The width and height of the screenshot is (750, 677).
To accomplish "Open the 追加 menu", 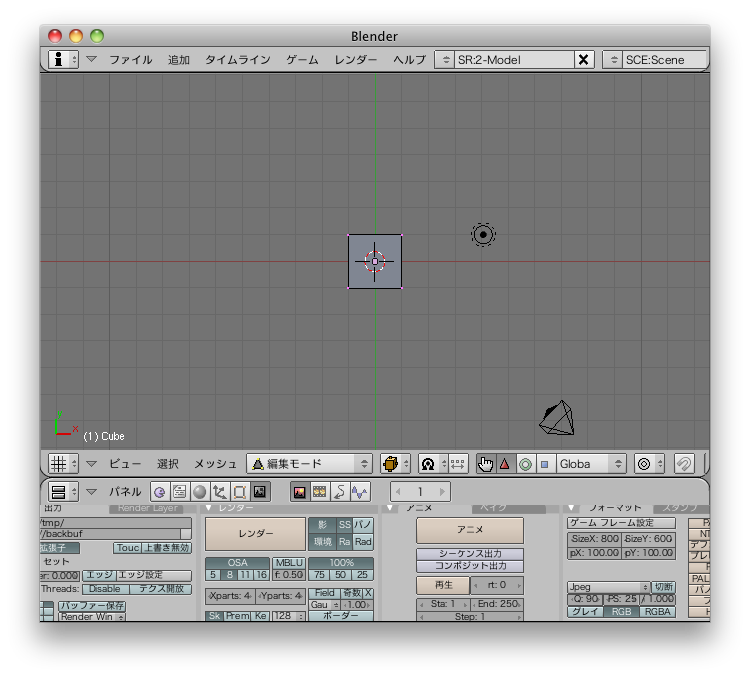I will pos(179,60).
